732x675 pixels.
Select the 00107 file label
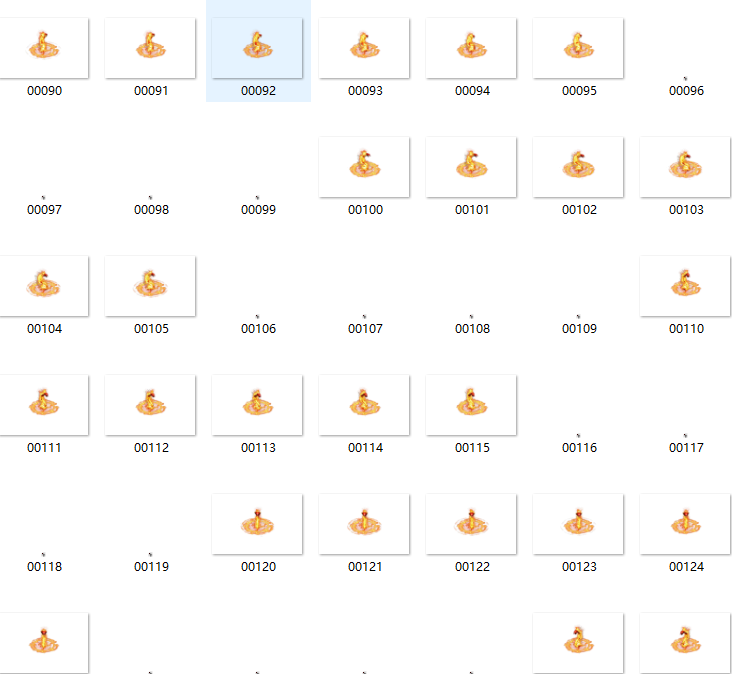365,329
